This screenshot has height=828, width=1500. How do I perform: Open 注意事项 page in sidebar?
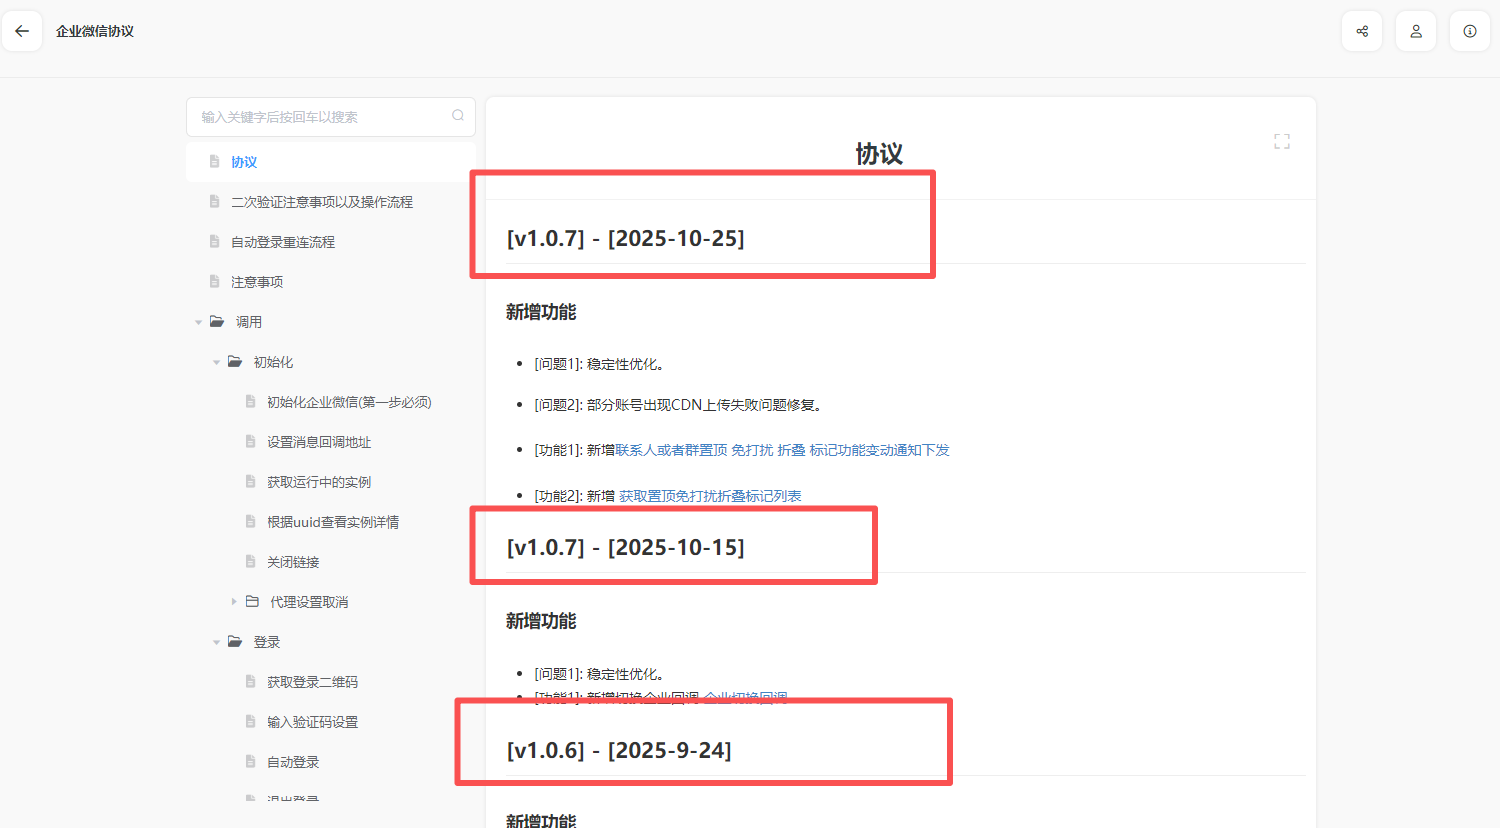(330, 282)
